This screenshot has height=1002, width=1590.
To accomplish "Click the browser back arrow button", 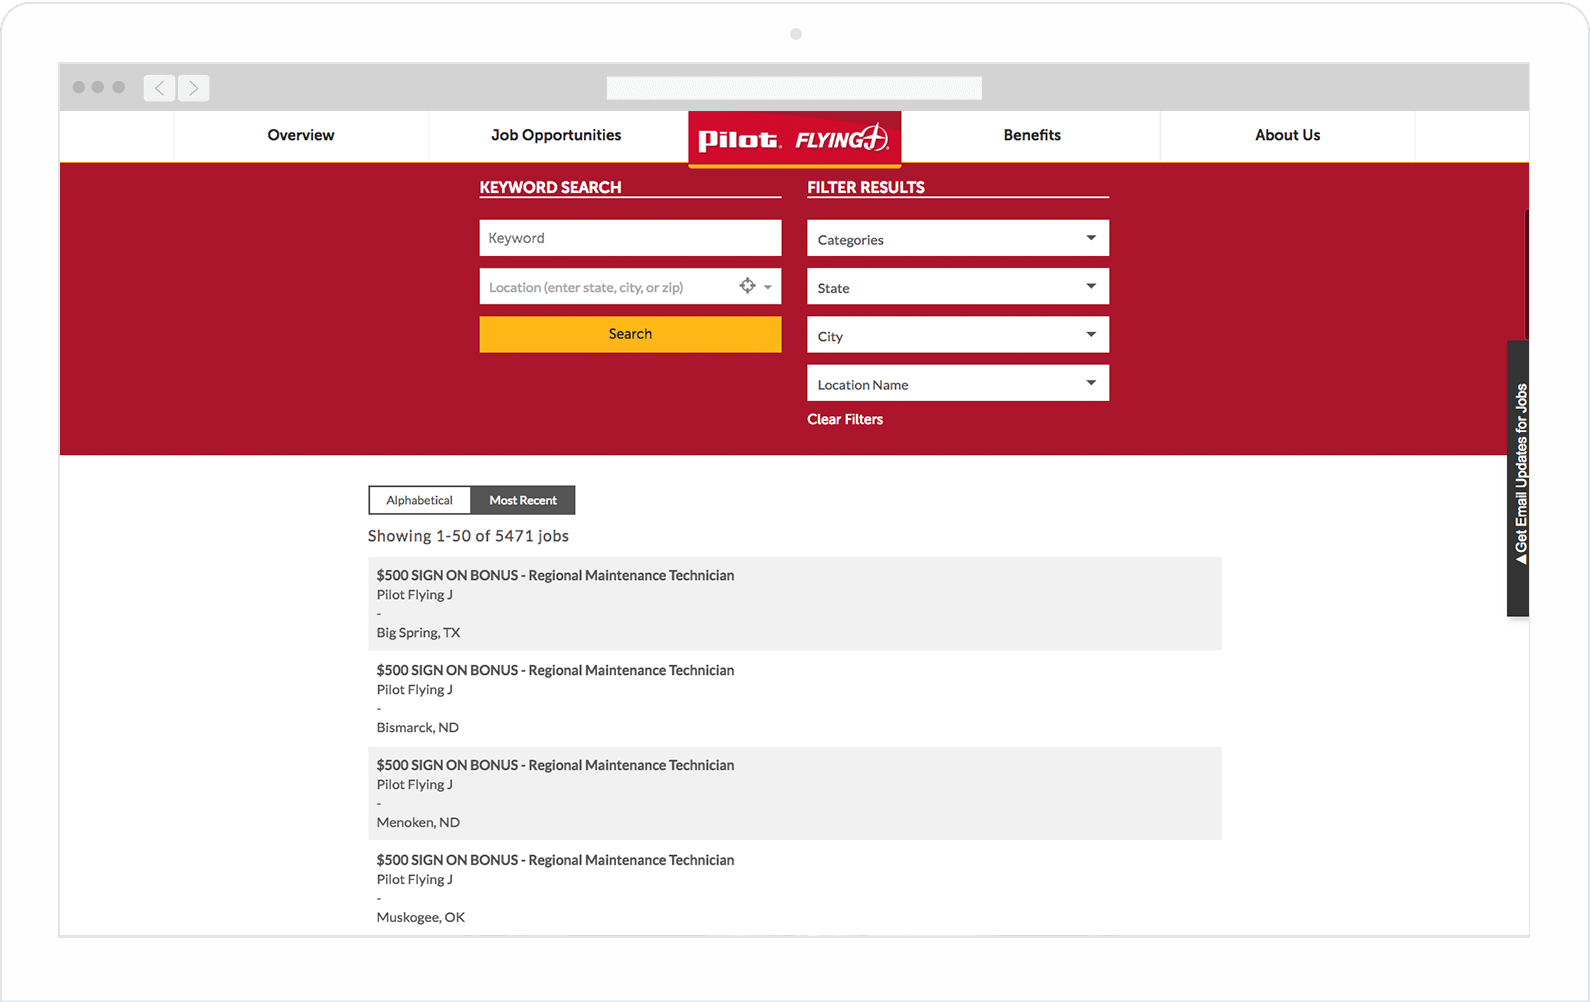I will [159, 88].
